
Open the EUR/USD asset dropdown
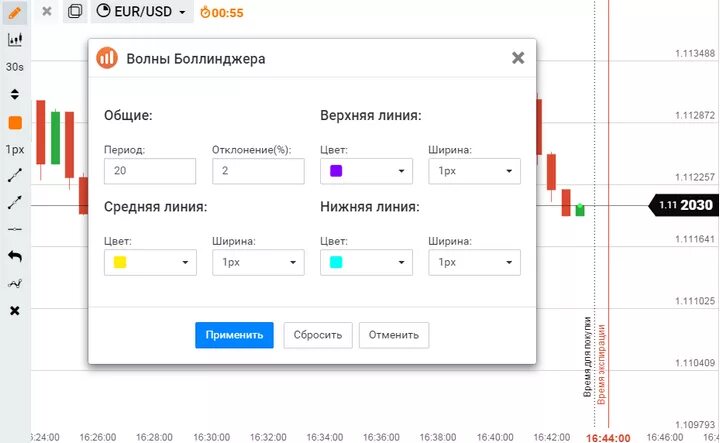click(x=142, y=11)
